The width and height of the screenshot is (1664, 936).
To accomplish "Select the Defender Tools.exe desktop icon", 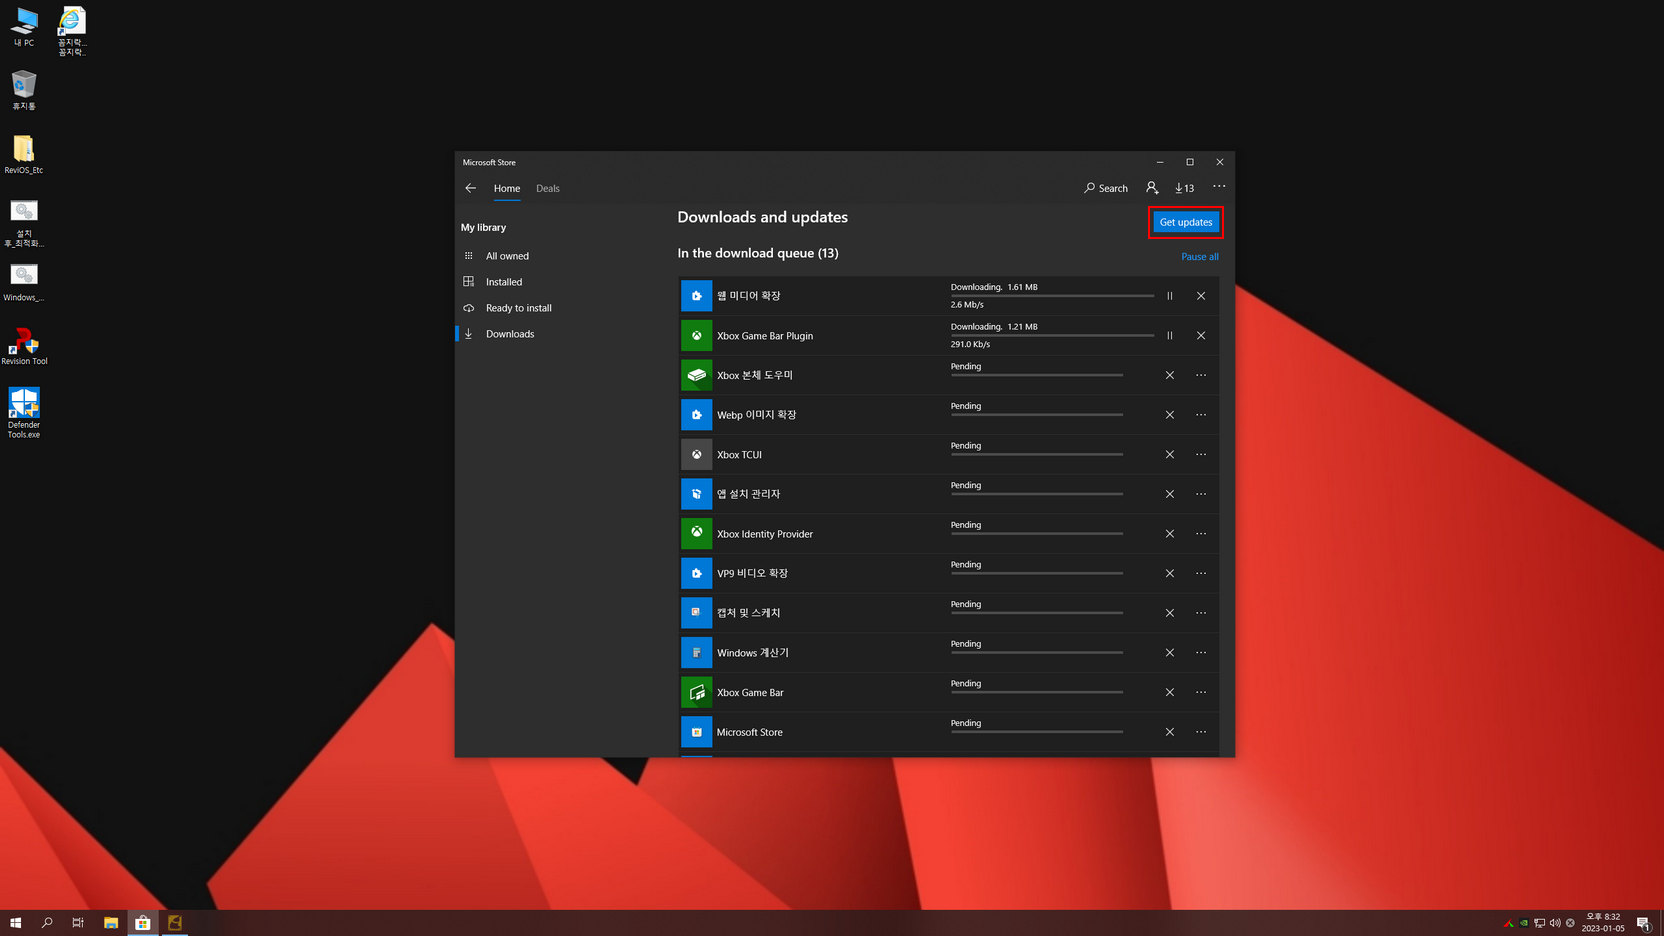I will point(24,413).
